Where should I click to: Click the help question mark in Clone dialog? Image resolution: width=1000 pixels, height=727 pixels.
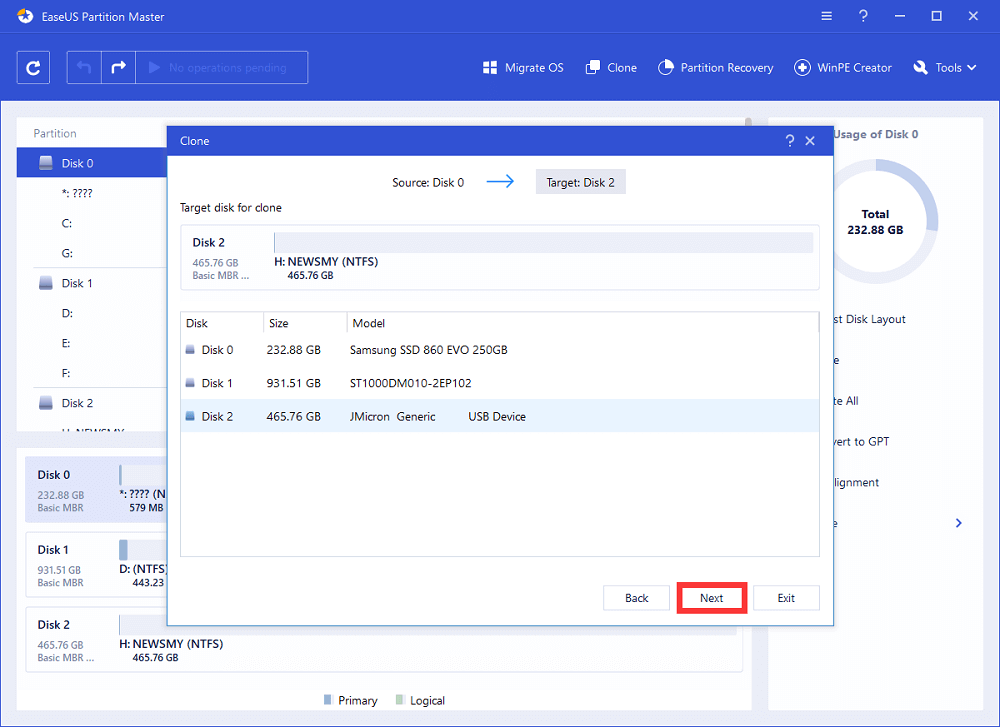789,140
